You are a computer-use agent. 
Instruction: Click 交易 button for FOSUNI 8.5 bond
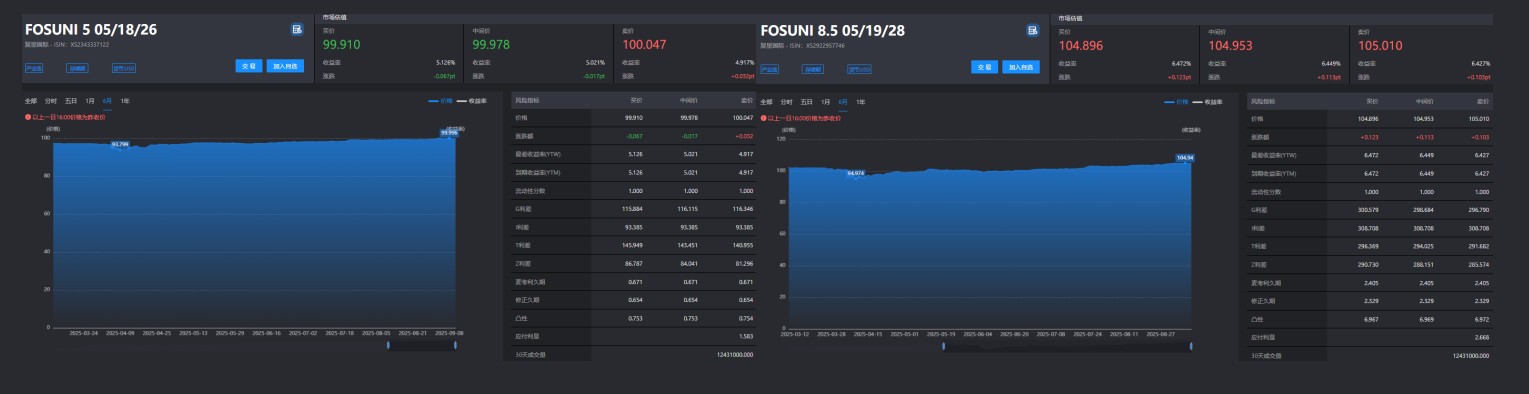(985, 67)
